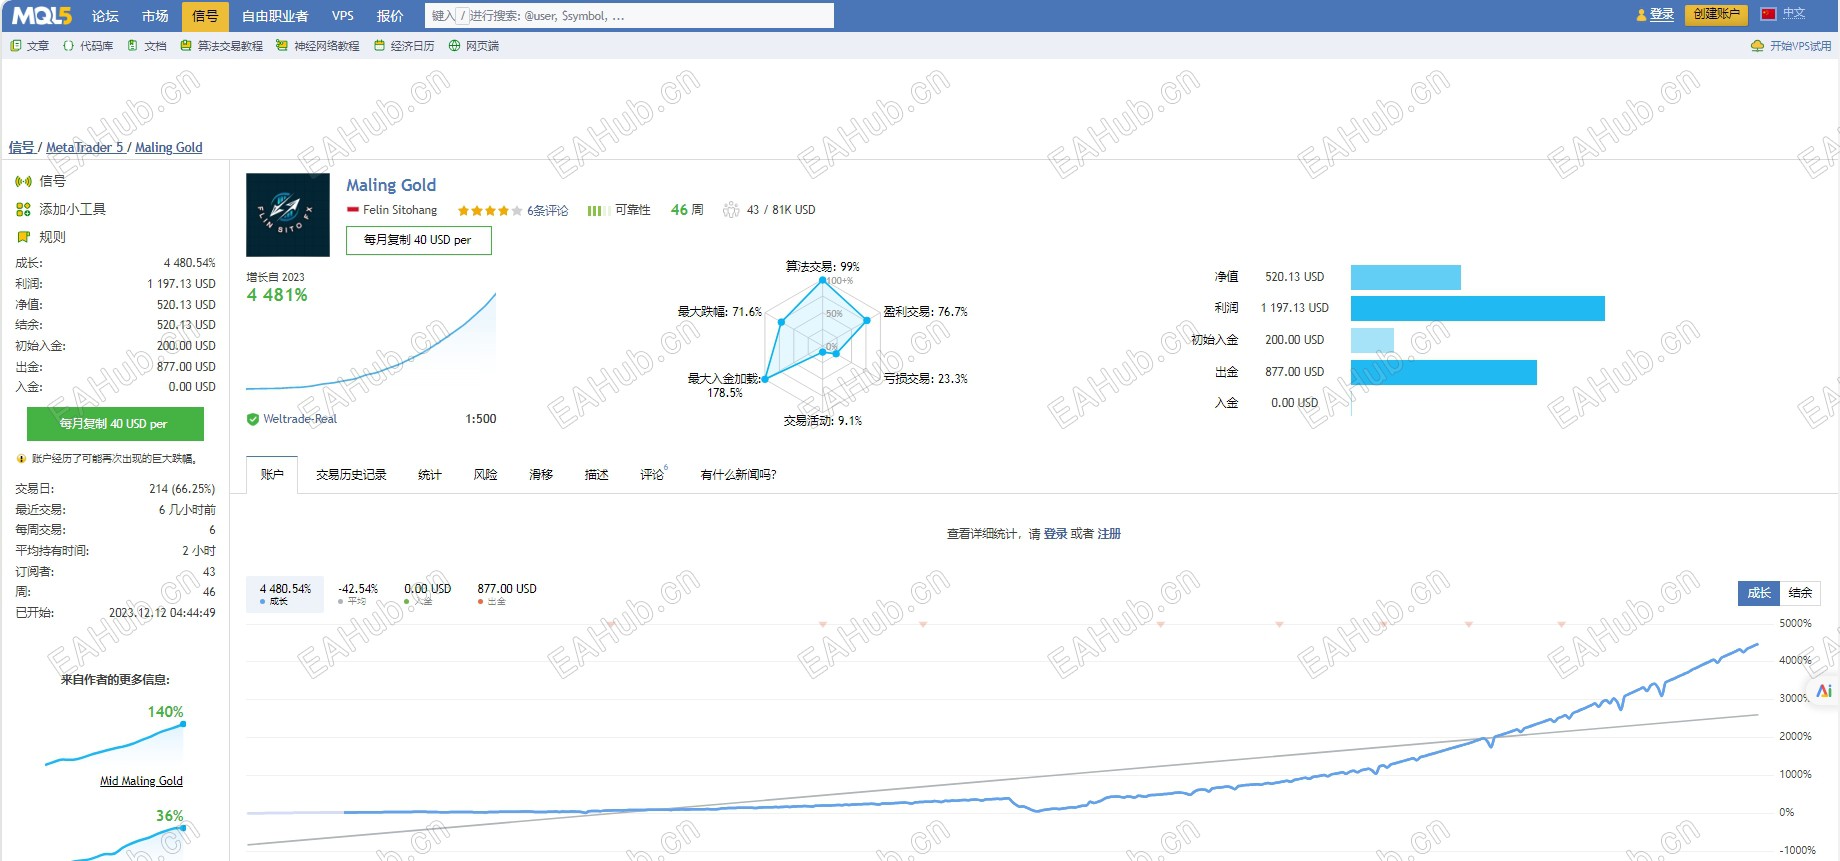Image resolution: width=1840 pixels, height=861 pixels.
Task: Switch to the 评论 tab
Action: tap(653, 474)
